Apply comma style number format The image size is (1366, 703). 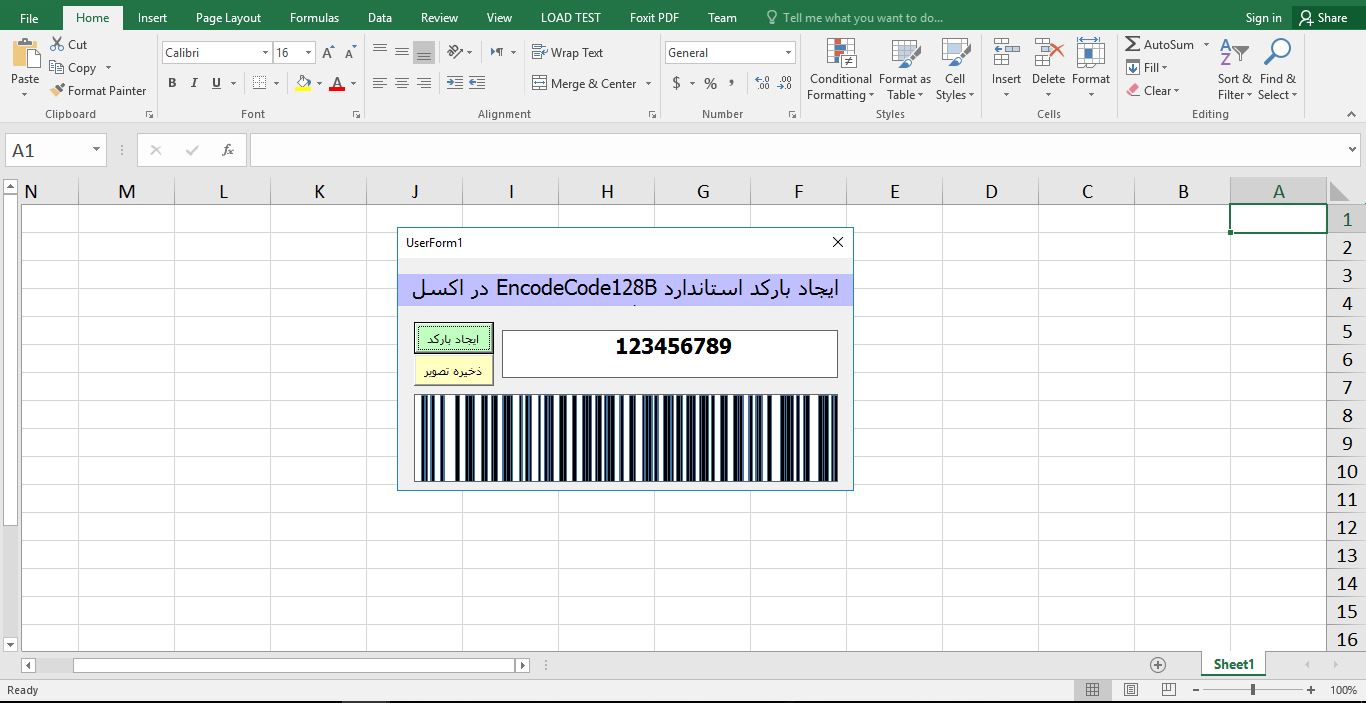coord(732,84)
